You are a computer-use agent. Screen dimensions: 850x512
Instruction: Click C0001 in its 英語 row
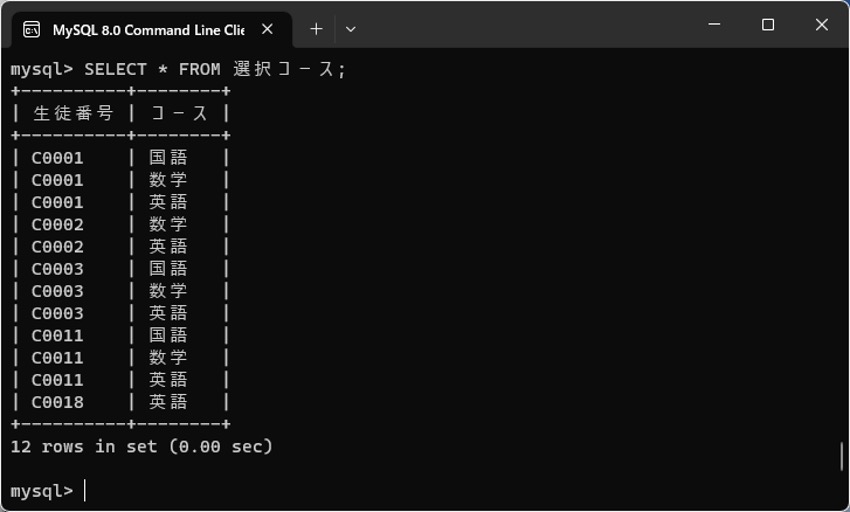point(57,202)
